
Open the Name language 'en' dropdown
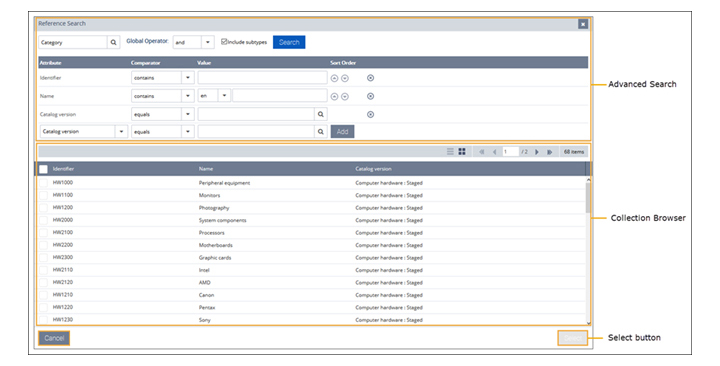(x=224, y=96)
